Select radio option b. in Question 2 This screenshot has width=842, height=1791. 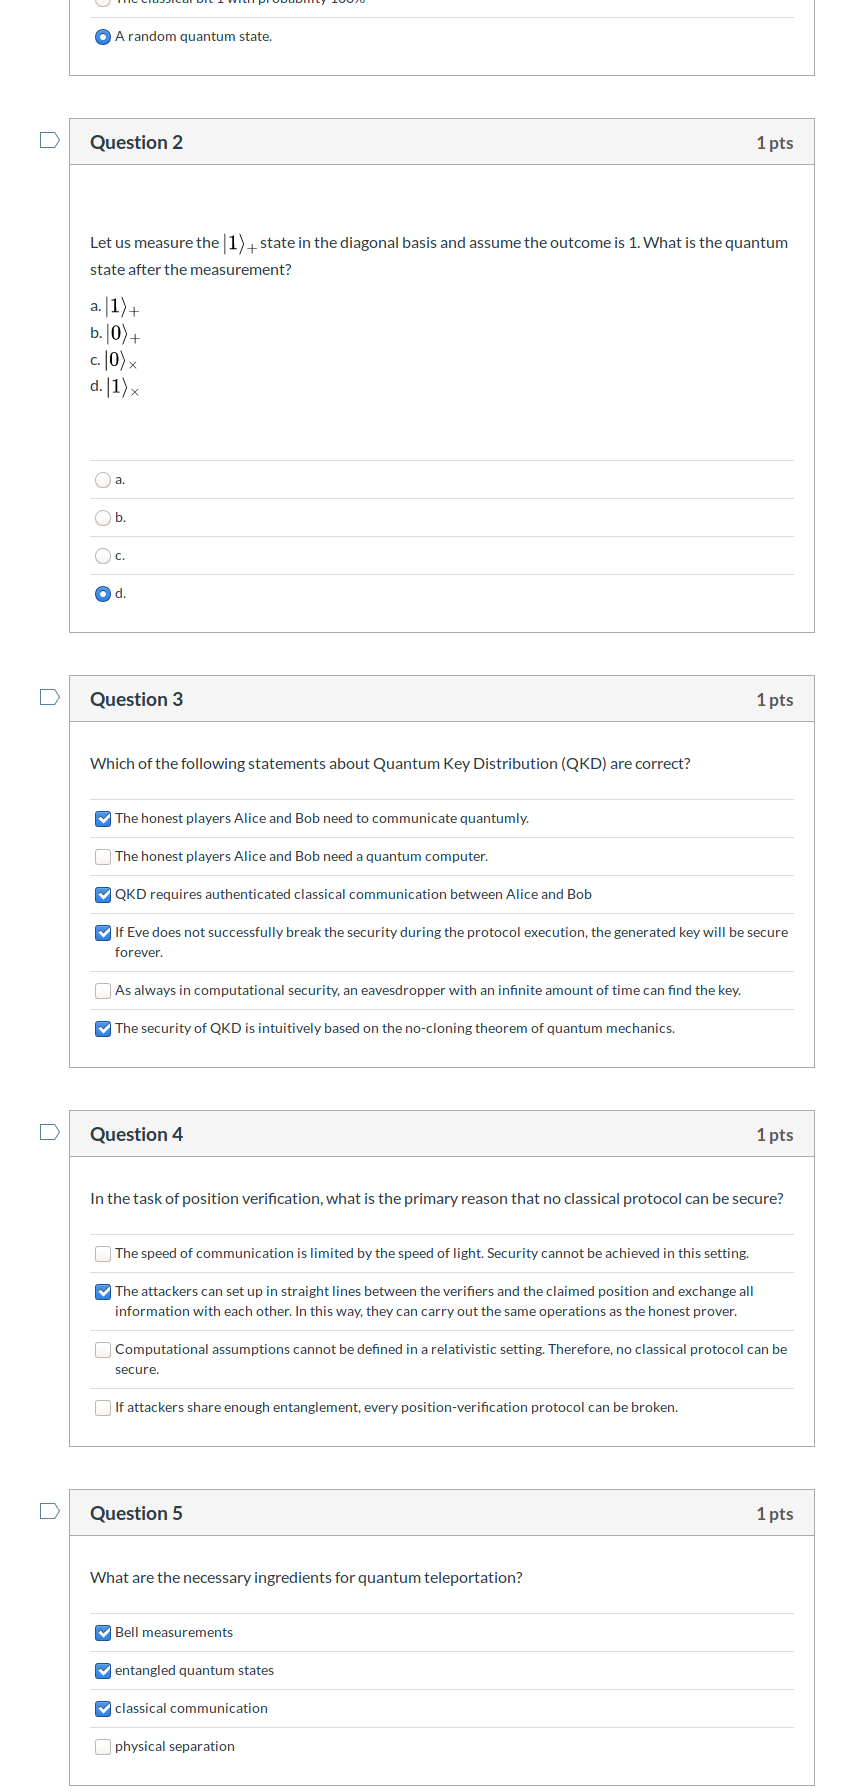pos(102,518)
